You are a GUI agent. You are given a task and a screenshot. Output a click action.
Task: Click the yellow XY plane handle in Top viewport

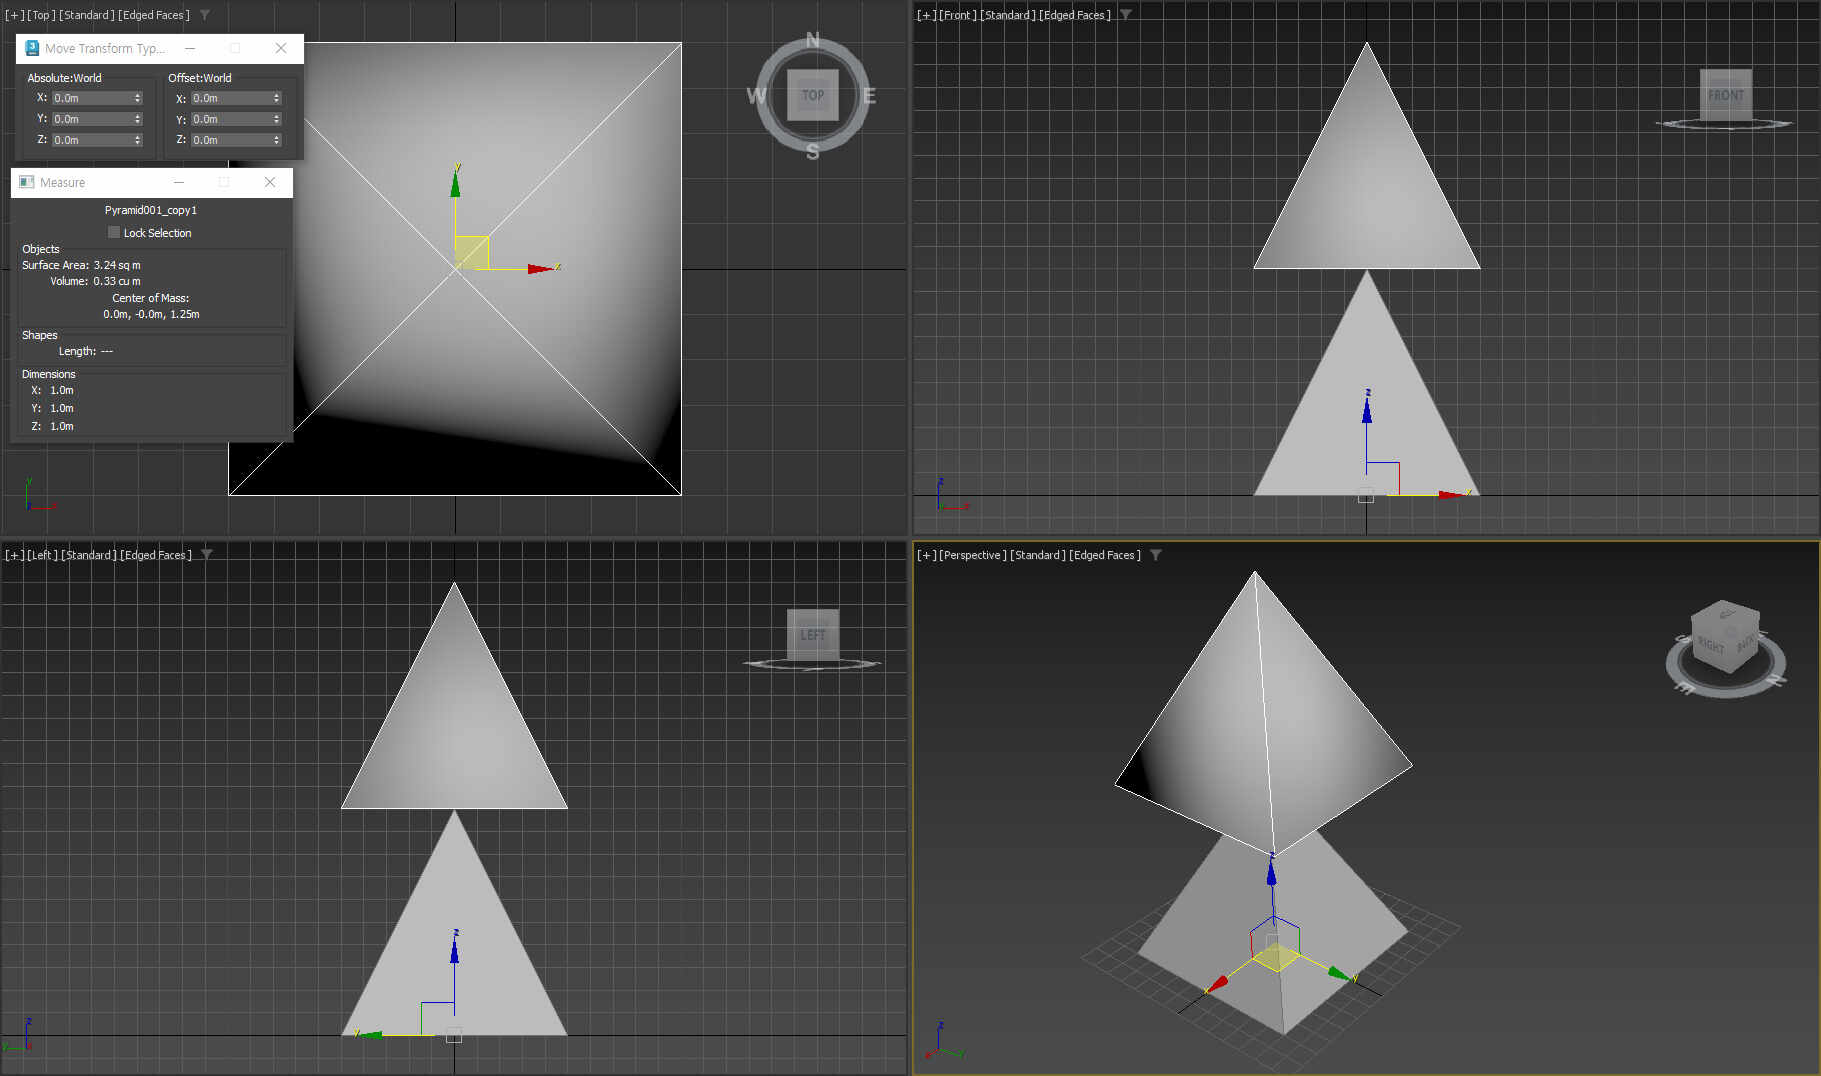471,252
